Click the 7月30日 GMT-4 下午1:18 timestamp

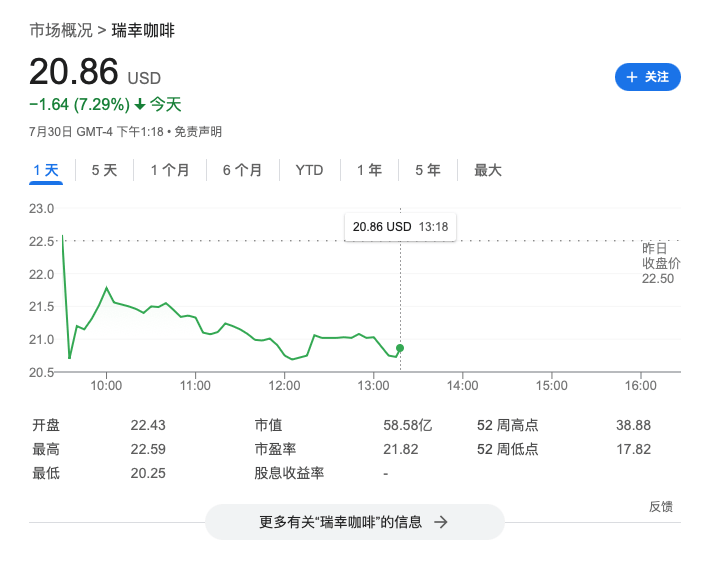coord(96,132)
